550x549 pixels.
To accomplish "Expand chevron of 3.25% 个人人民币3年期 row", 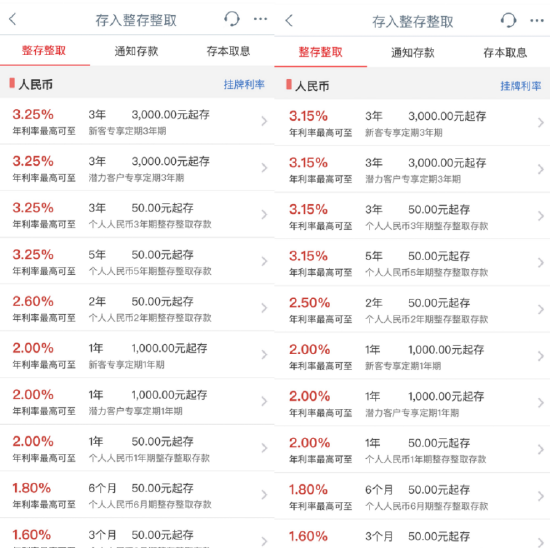I will (x=264, y=215).
